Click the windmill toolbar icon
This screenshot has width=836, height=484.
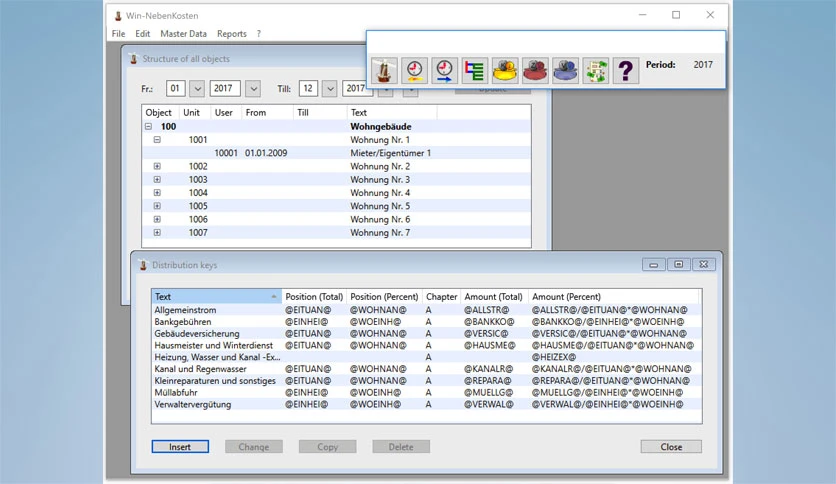384,70
